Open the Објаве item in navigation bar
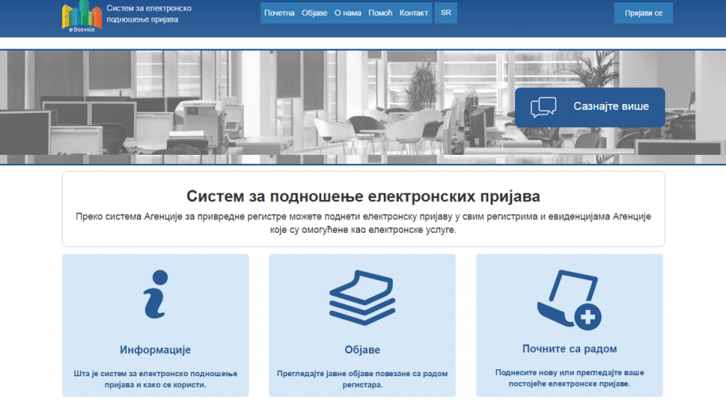 pyautogui.click(x=314, y=13)
